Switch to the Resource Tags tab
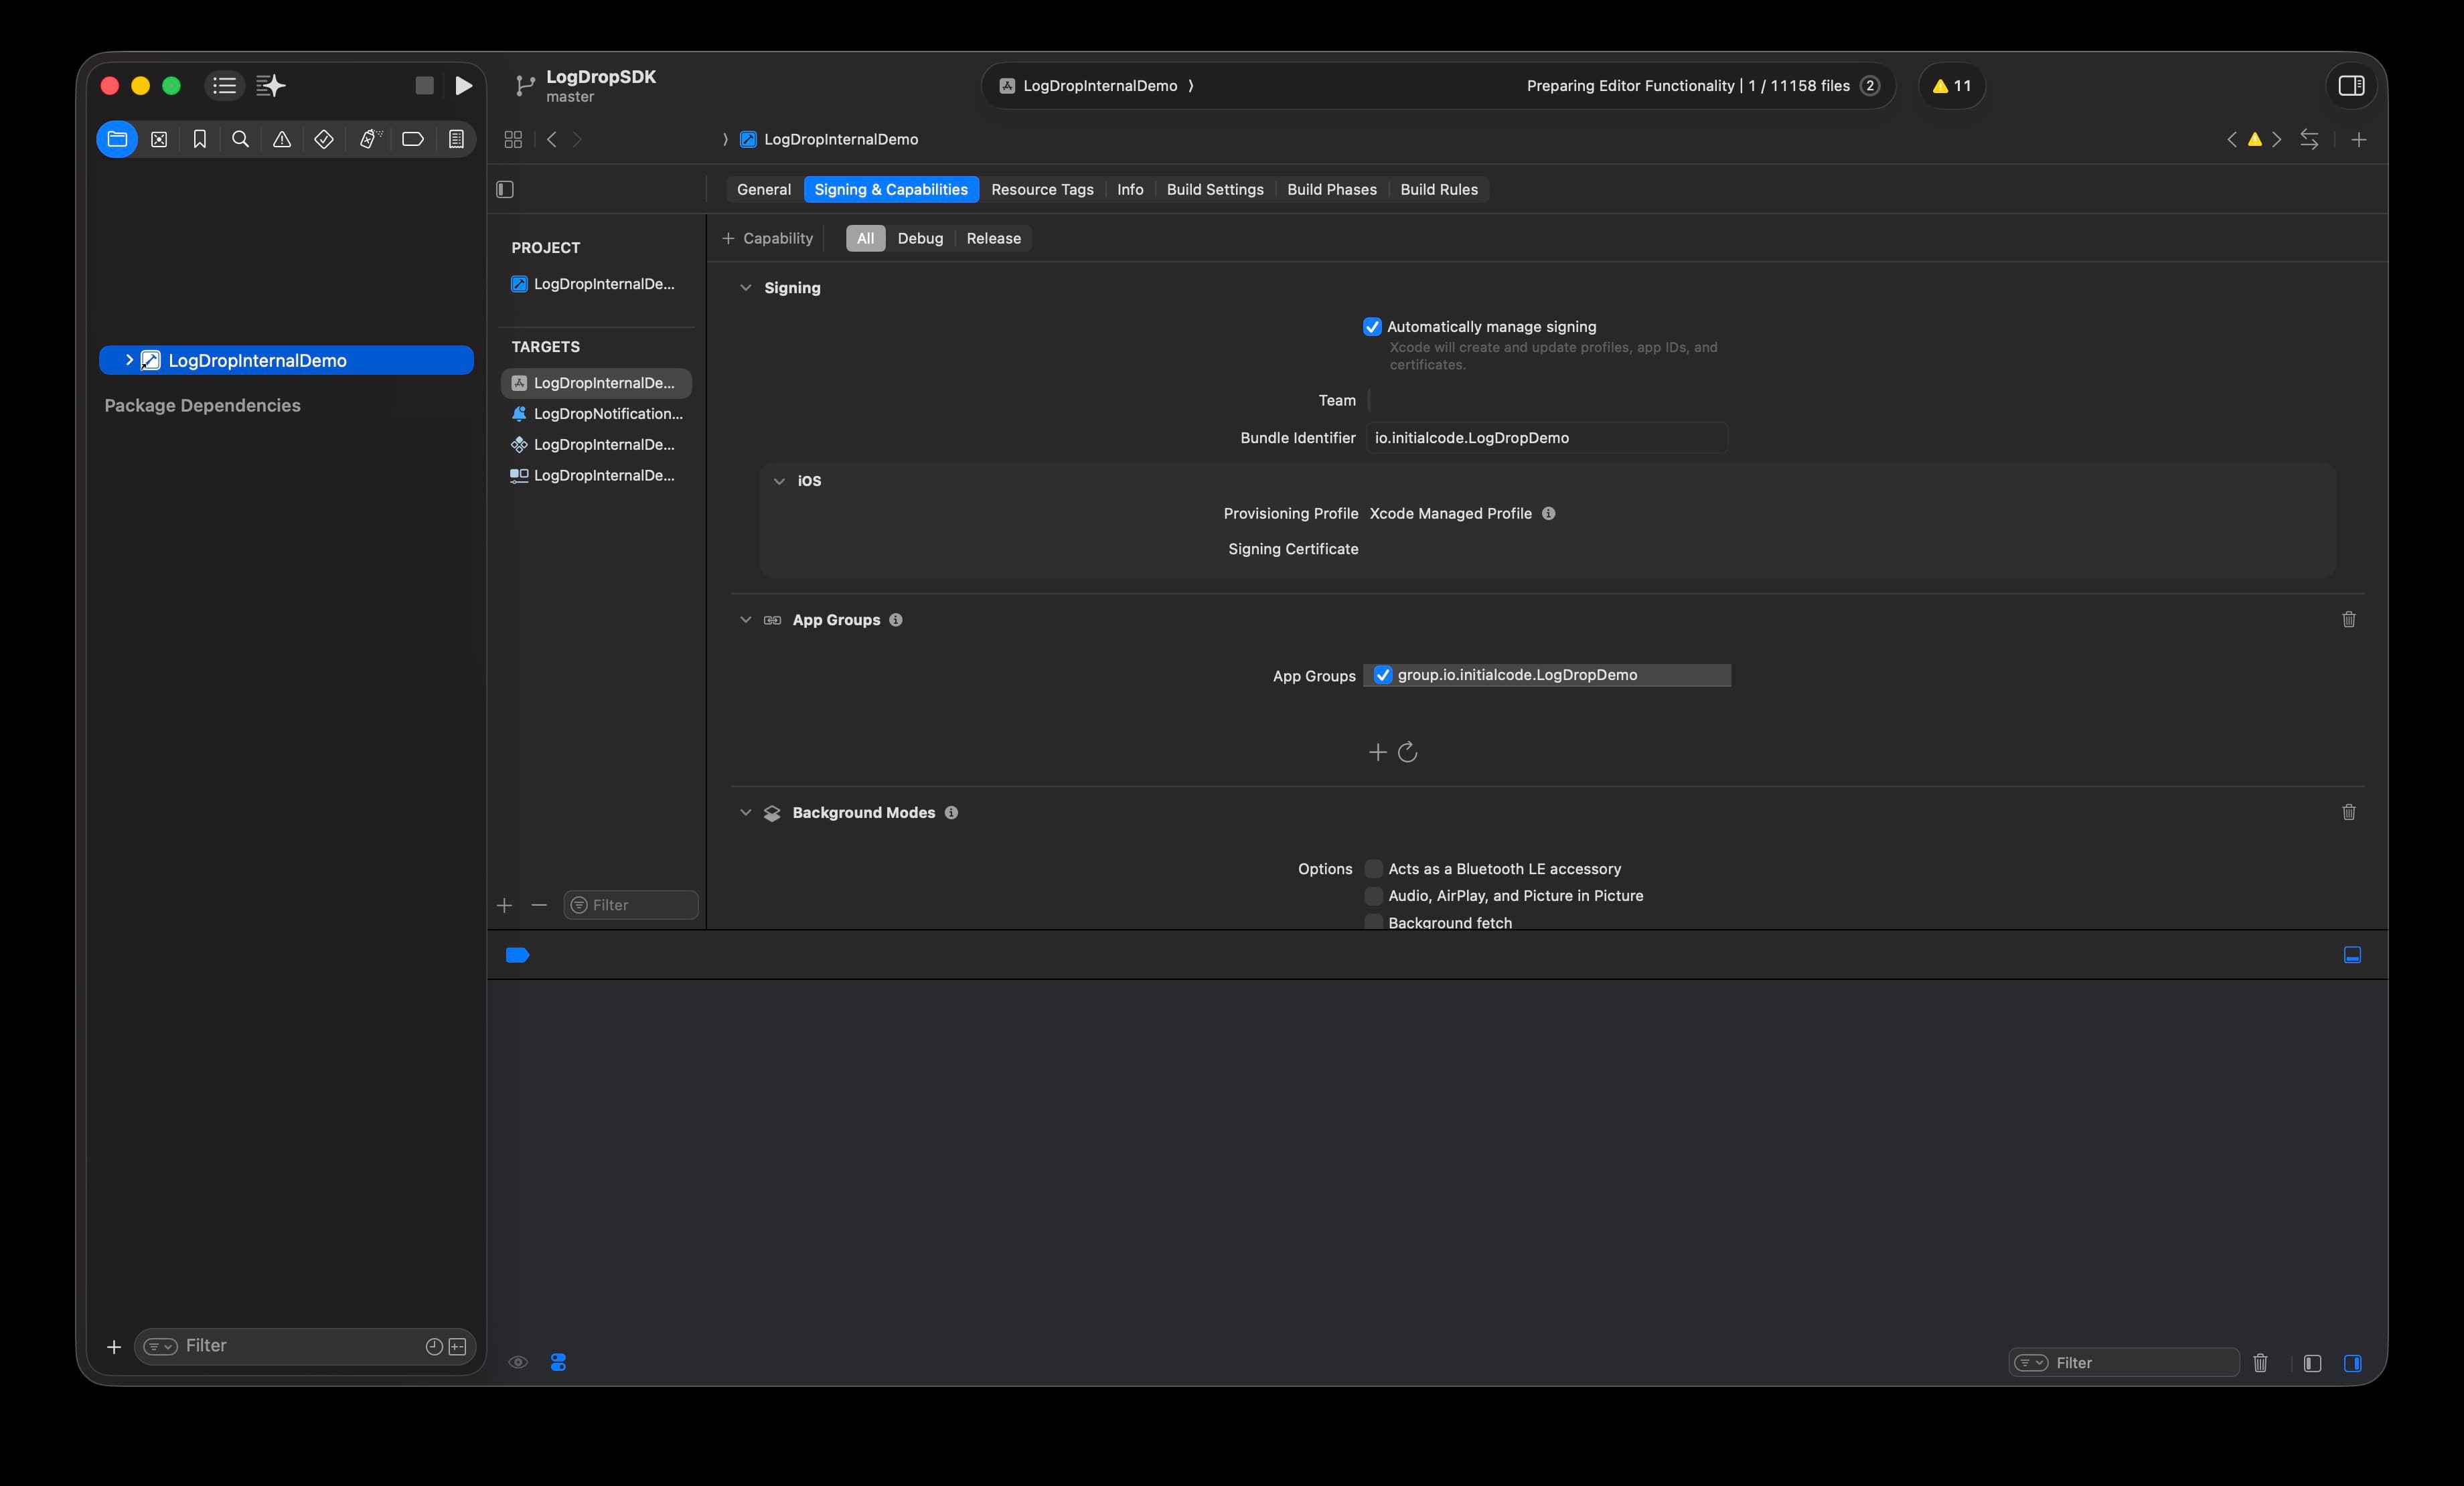2464x1486 pixels. click(1042, 189)
